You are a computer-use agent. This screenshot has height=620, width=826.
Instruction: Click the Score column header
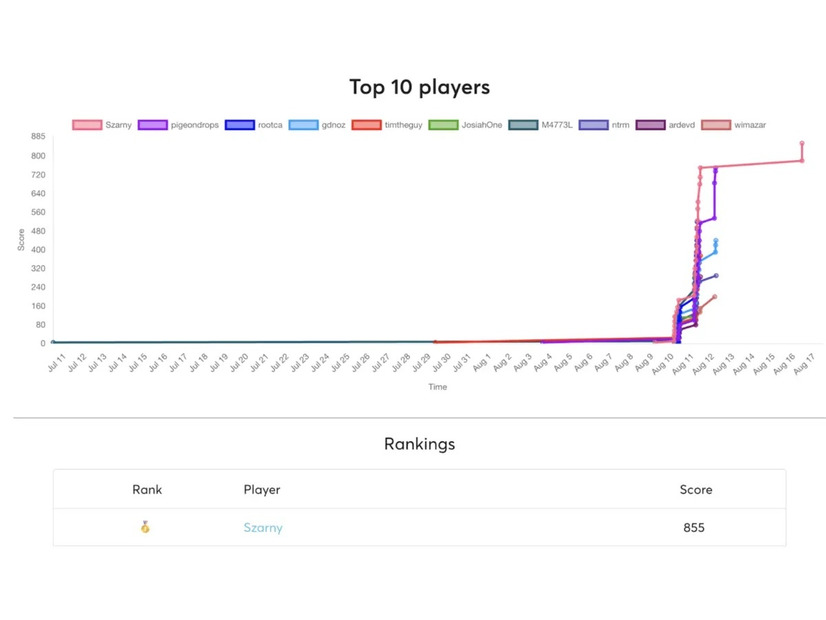pos(696,490)
